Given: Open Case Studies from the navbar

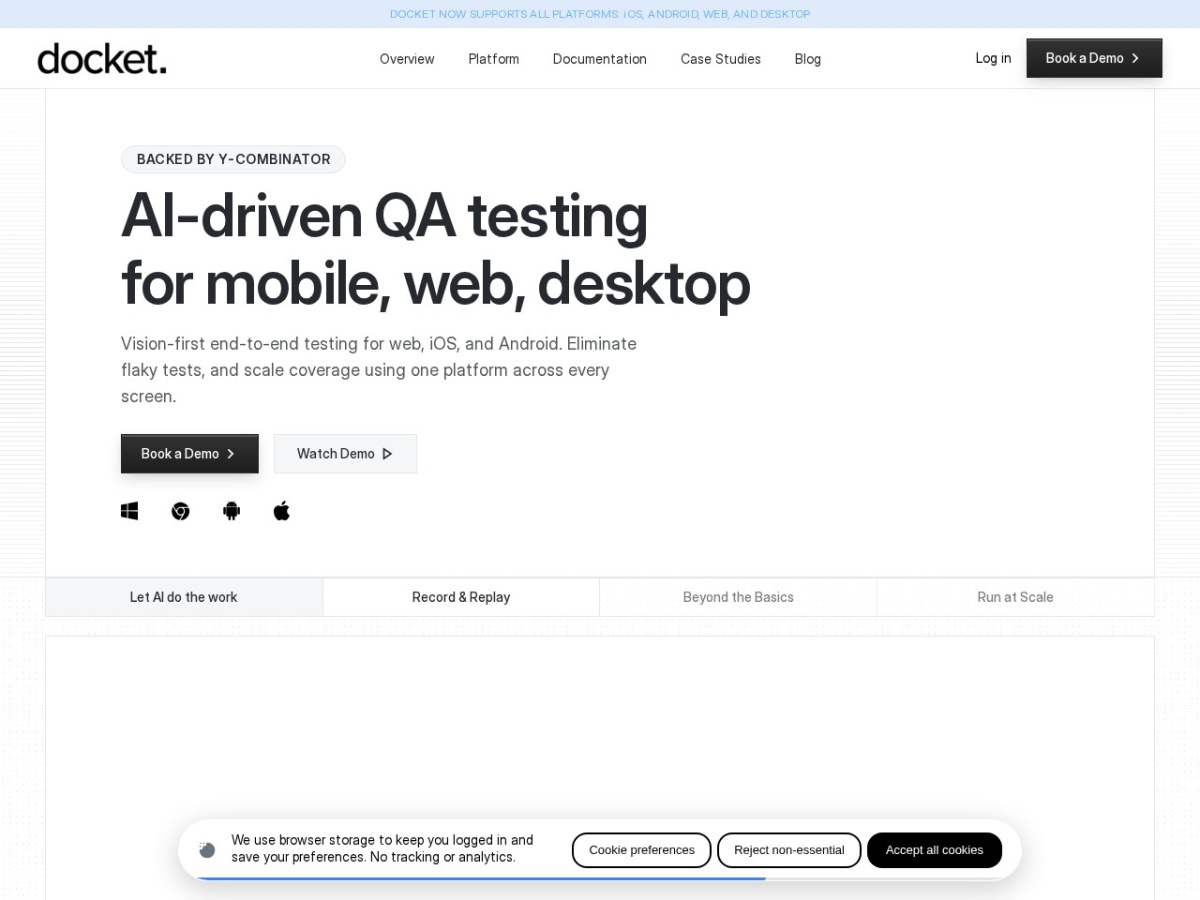Looking at the screenshot, I should 721,59.
